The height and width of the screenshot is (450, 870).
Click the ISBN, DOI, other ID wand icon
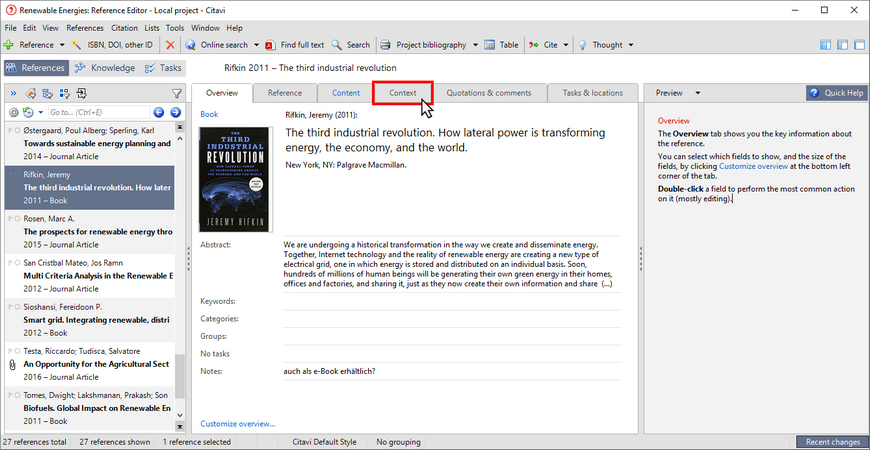tap(77, 45)
